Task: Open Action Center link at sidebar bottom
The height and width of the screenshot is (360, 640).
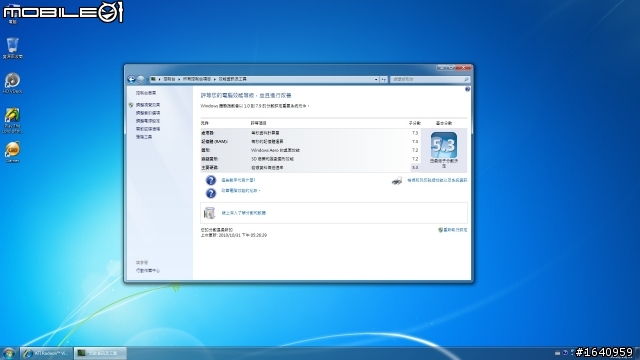Action: [148, 271]
